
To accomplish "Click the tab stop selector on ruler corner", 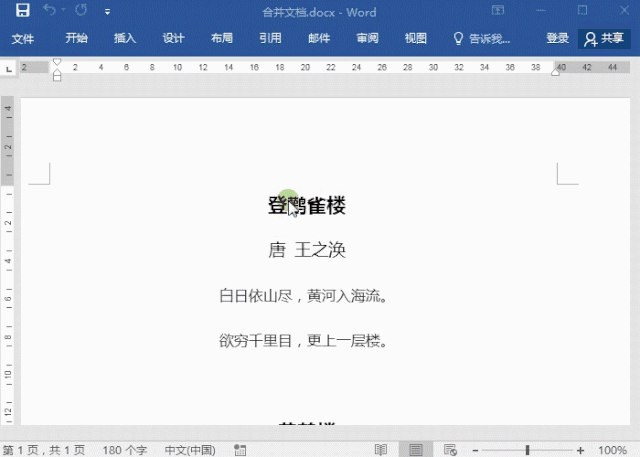I will click(x=9, y=69).
